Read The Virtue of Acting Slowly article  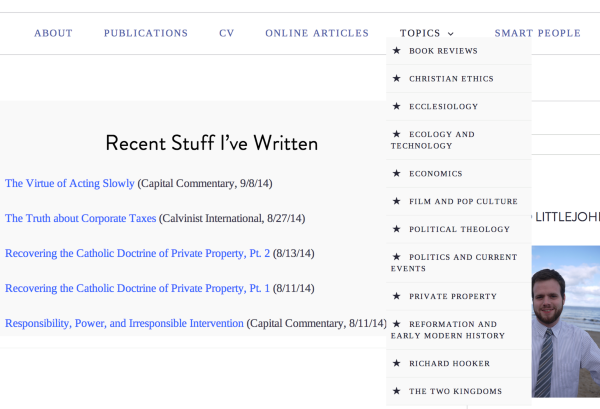pos(70,184)
